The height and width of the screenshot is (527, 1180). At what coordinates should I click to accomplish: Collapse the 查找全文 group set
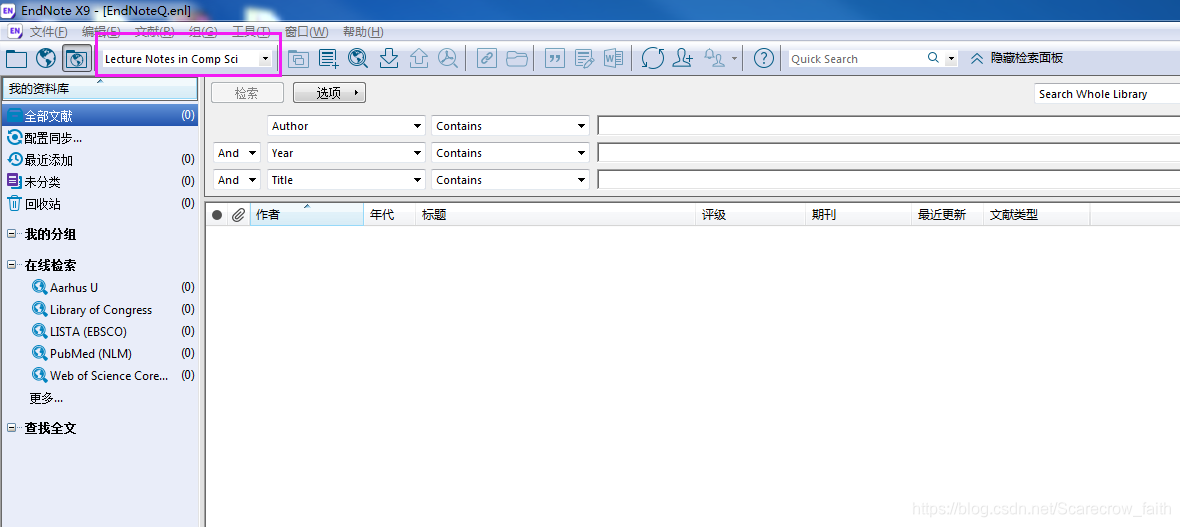pyautogui.click(x=11, y=428)
